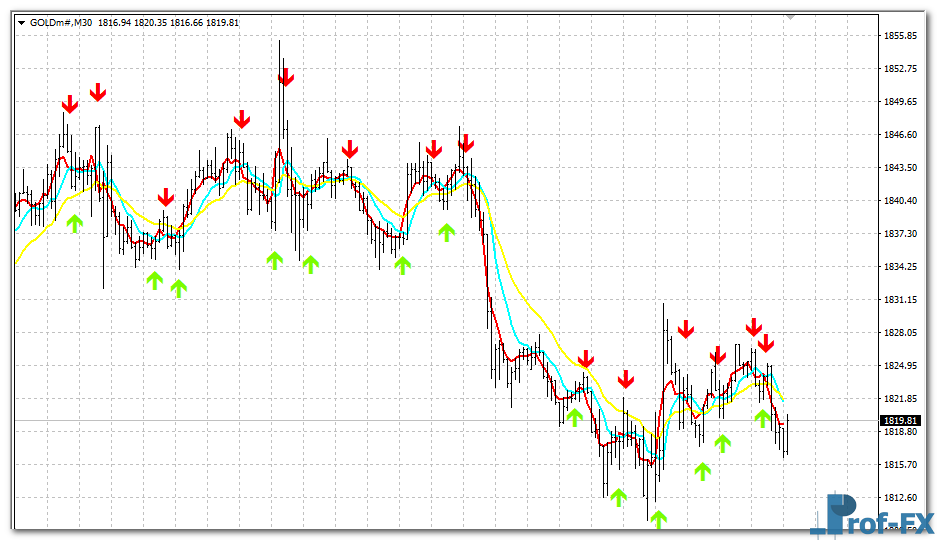
Task: Click the 1855.85 price on the axis
Action: [900, 36]
